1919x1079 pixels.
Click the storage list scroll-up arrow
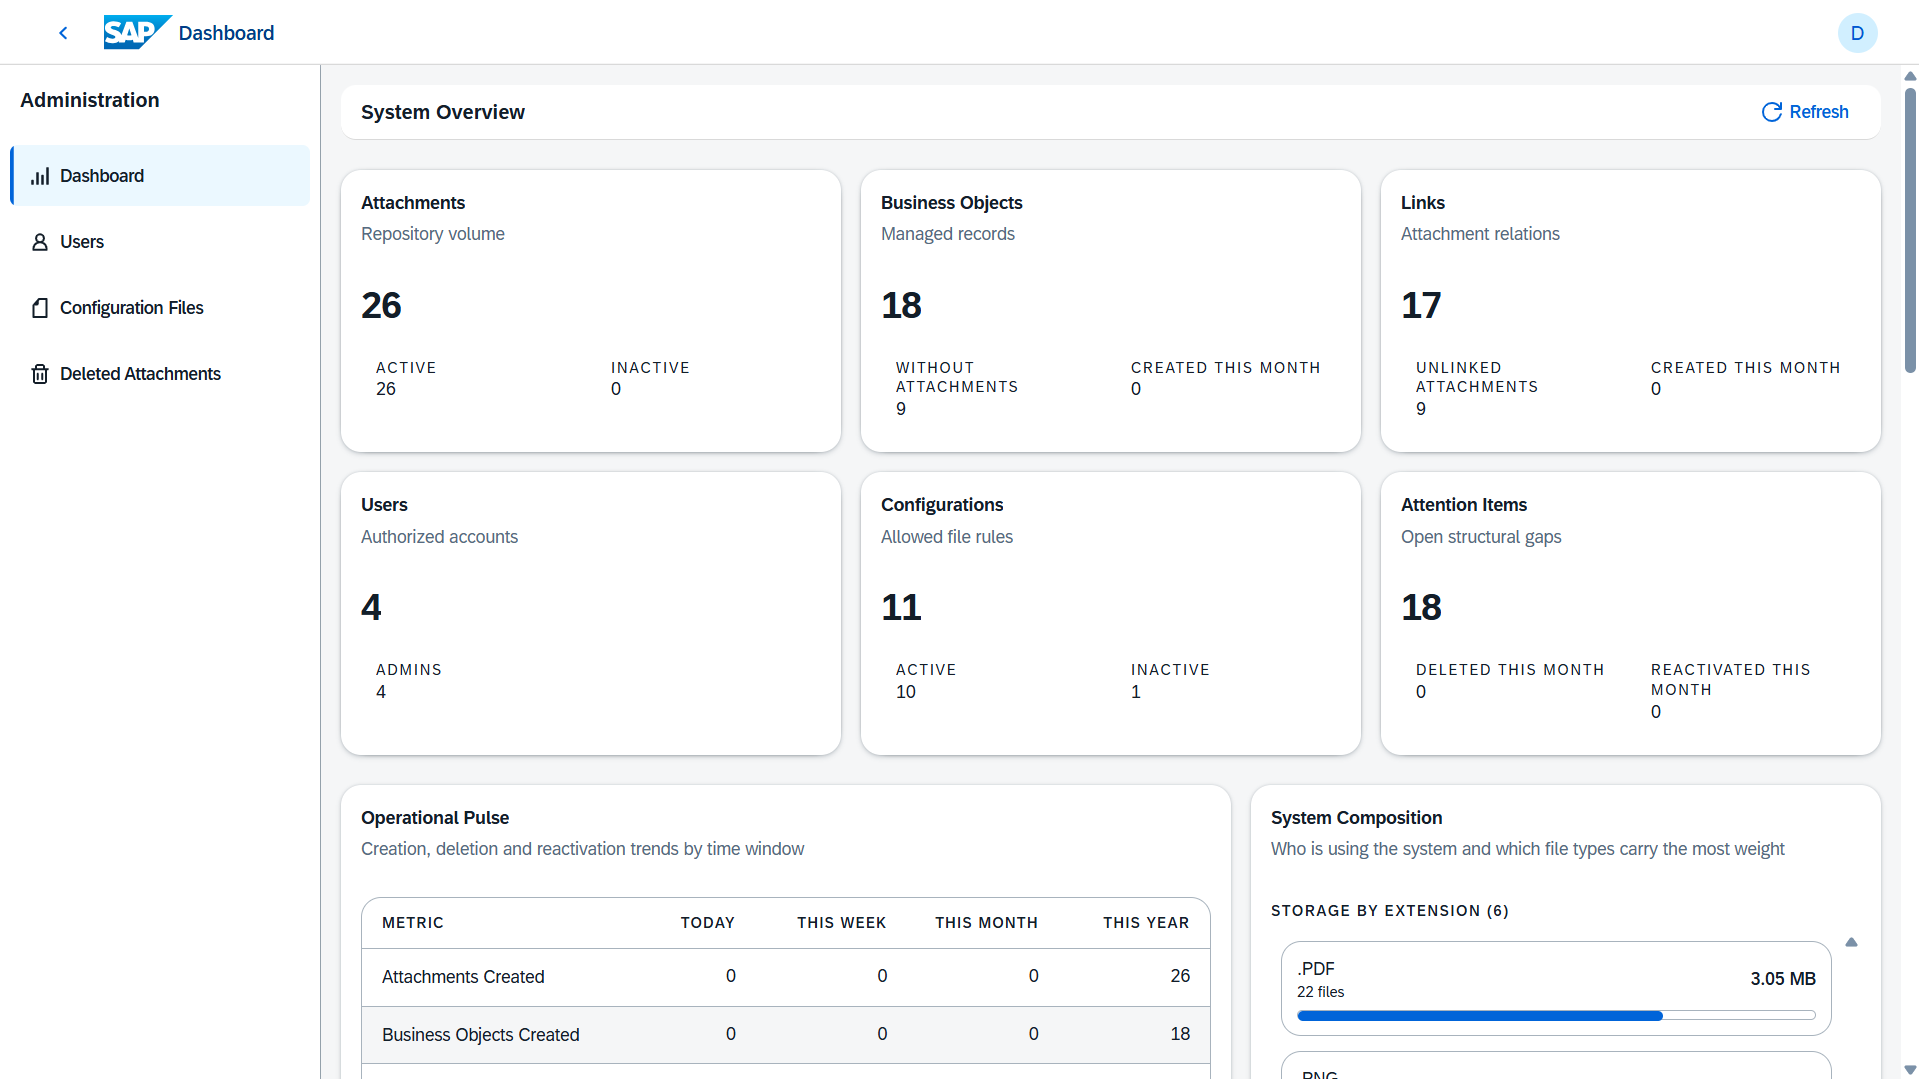tap(1851, 942)
